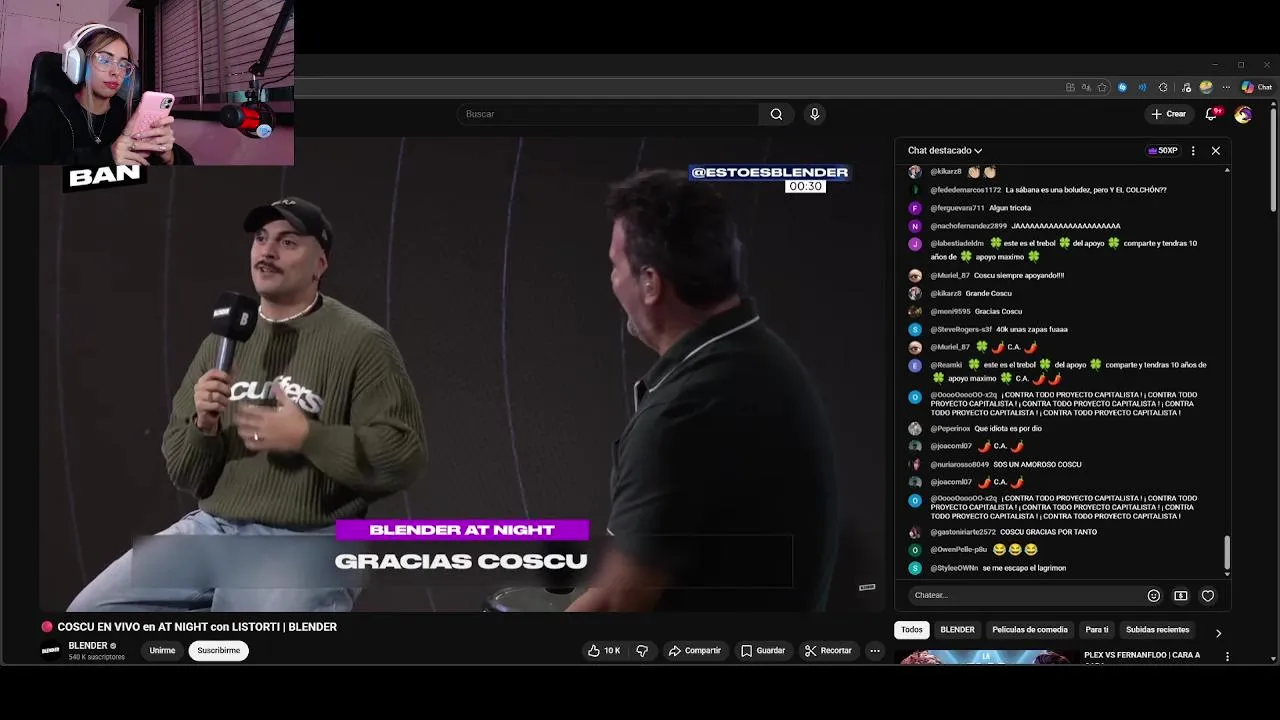The width and height of the screenshot is (1280, 720).
Task: Select the Para ti chip
Action: point(1097,630)
